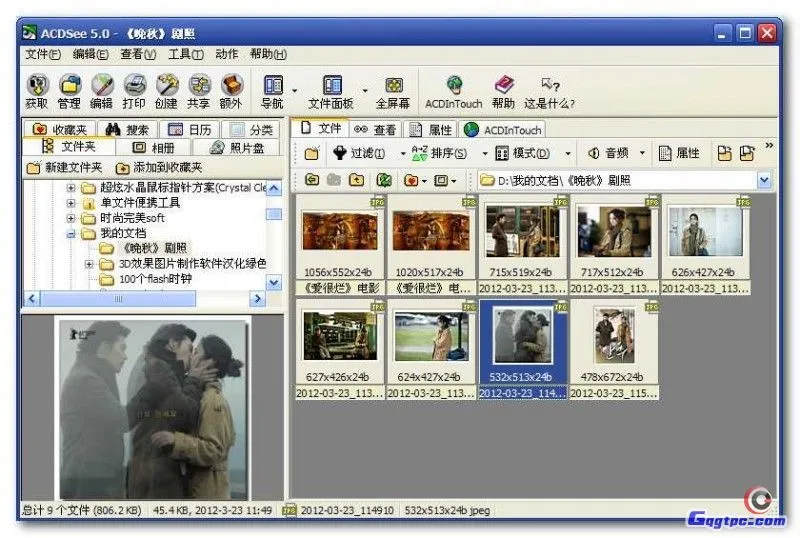Viewport: 800px width, 538px height.
Task: Switch to the 搜索 search tab
Action: click(127, 130)
